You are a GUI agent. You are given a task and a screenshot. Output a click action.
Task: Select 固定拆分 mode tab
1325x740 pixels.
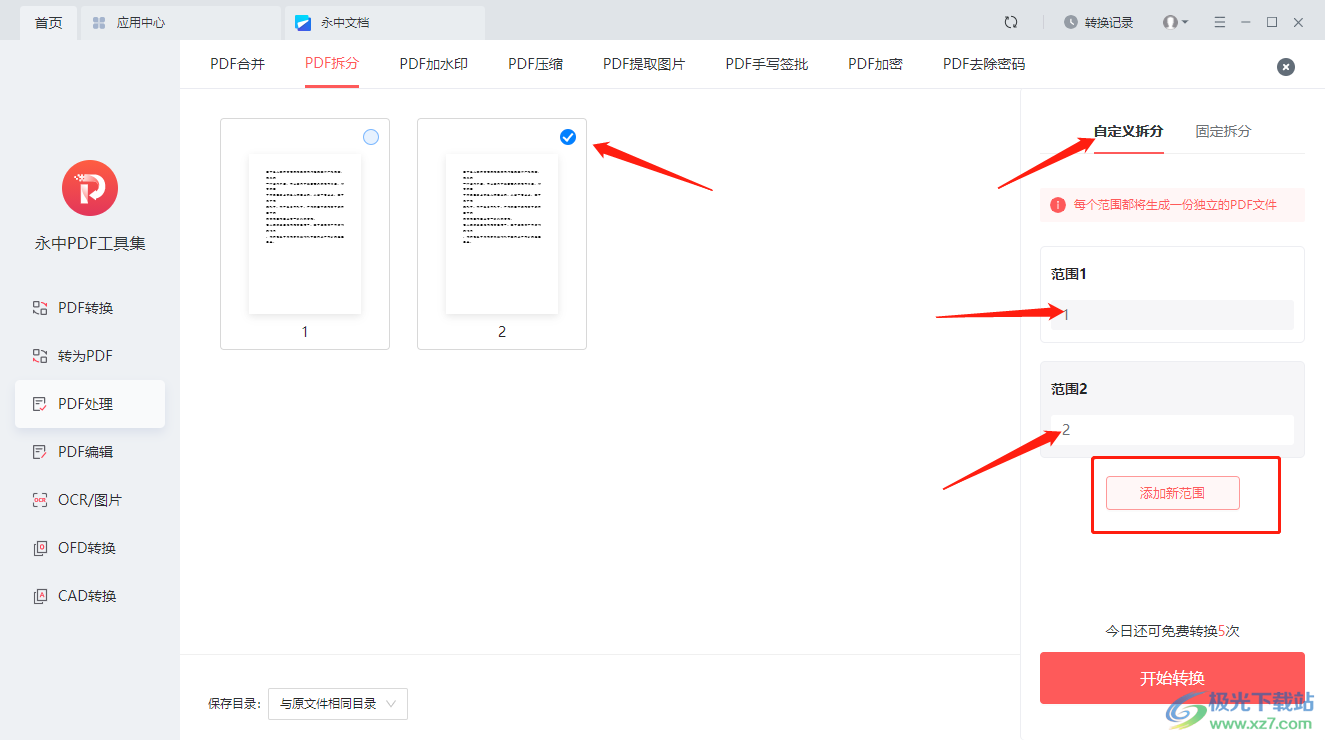coord(1223,131)
